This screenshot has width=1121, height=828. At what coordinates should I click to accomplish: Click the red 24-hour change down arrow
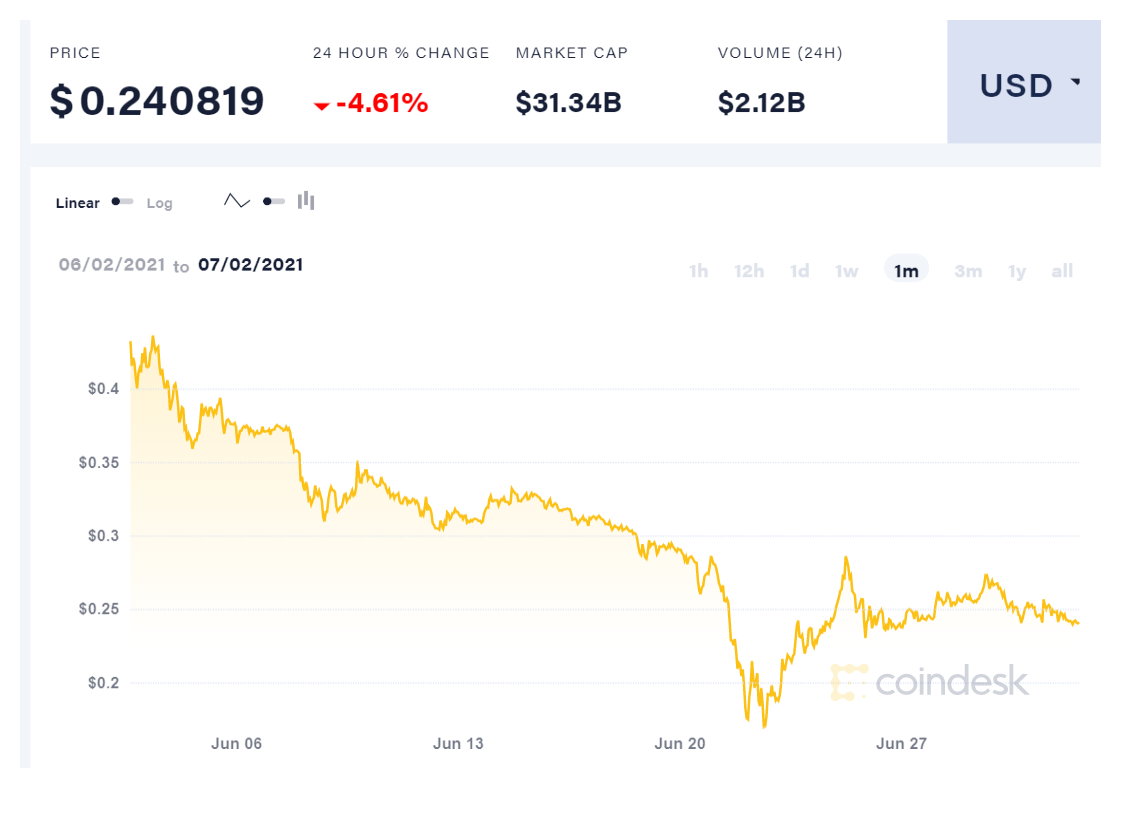(x=321, y=105)
